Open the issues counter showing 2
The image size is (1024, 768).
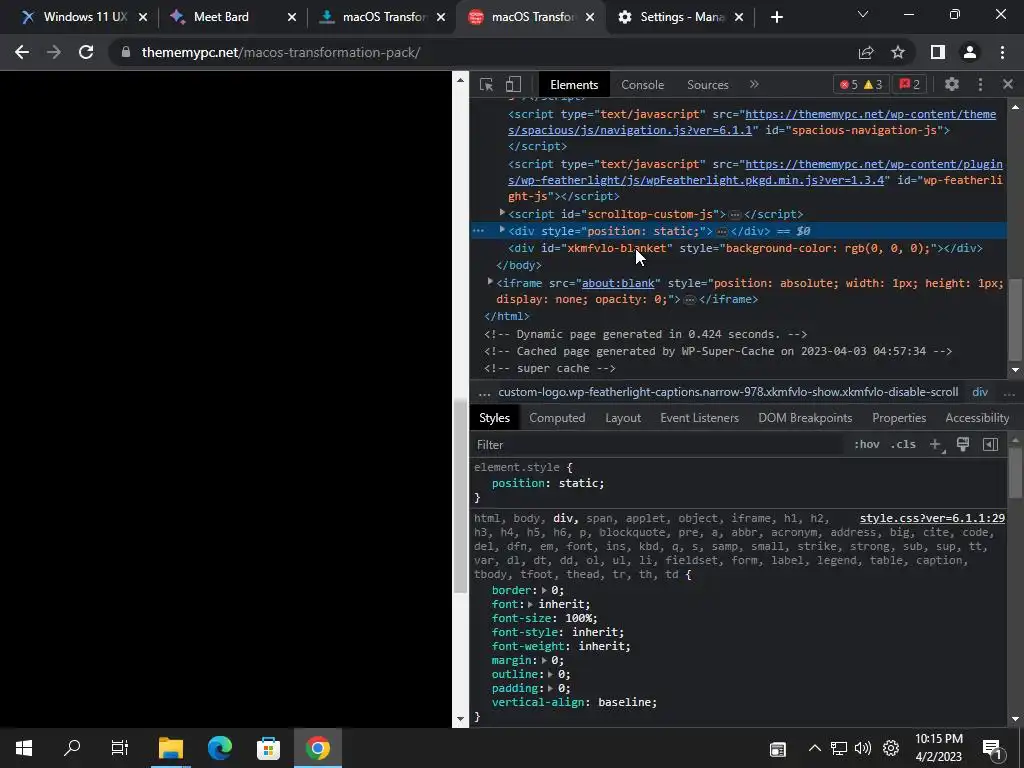coord(910,84)
